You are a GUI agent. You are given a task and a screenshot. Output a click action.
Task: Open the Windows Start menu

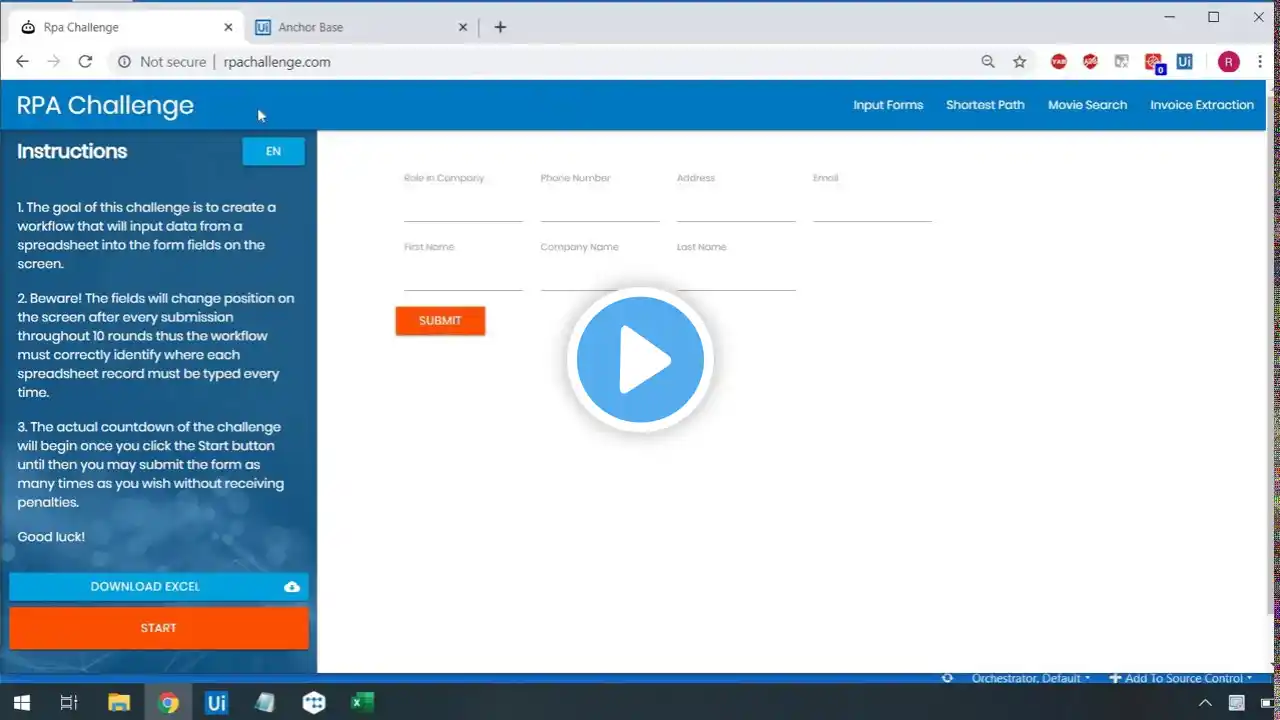21,703
